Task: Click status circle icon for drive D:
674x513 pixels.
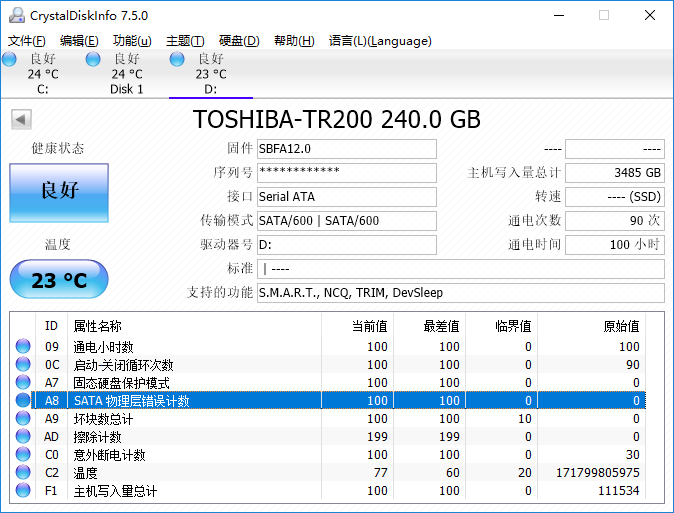Action: 177,59
